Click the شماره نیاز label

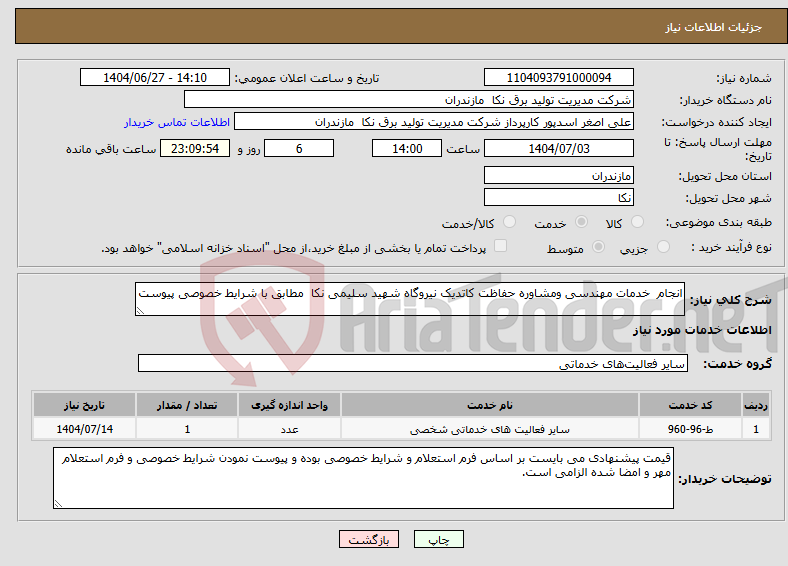(x=744, y=78)
